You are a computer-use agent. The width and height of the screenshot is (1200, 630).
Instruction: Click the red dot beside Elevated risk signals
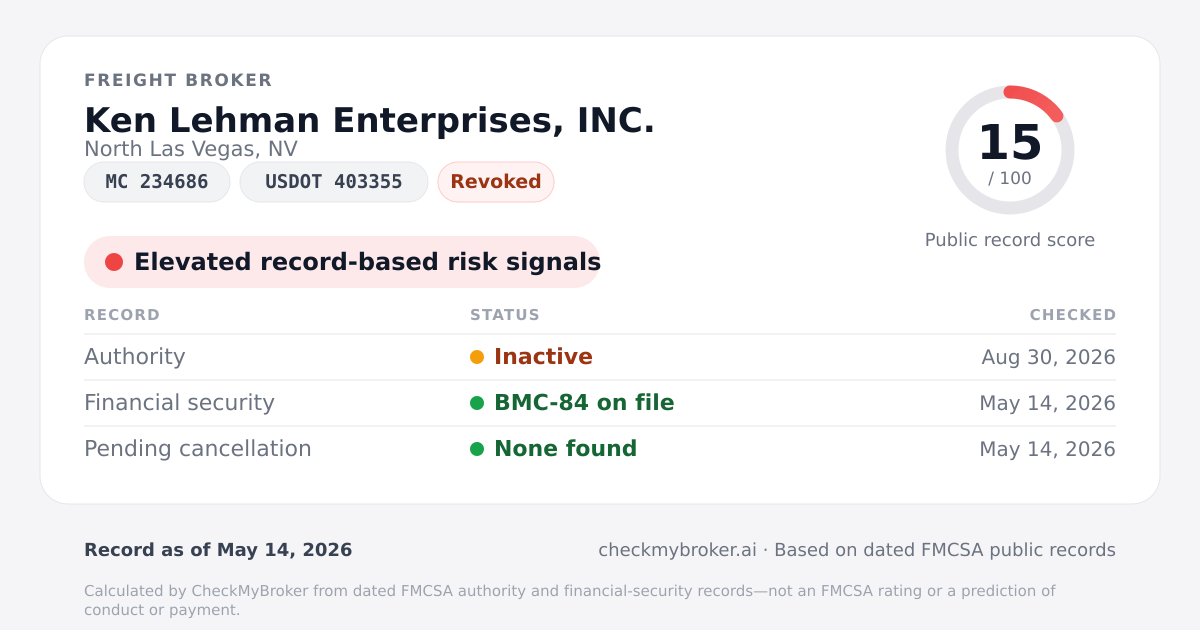click(114, 262)
